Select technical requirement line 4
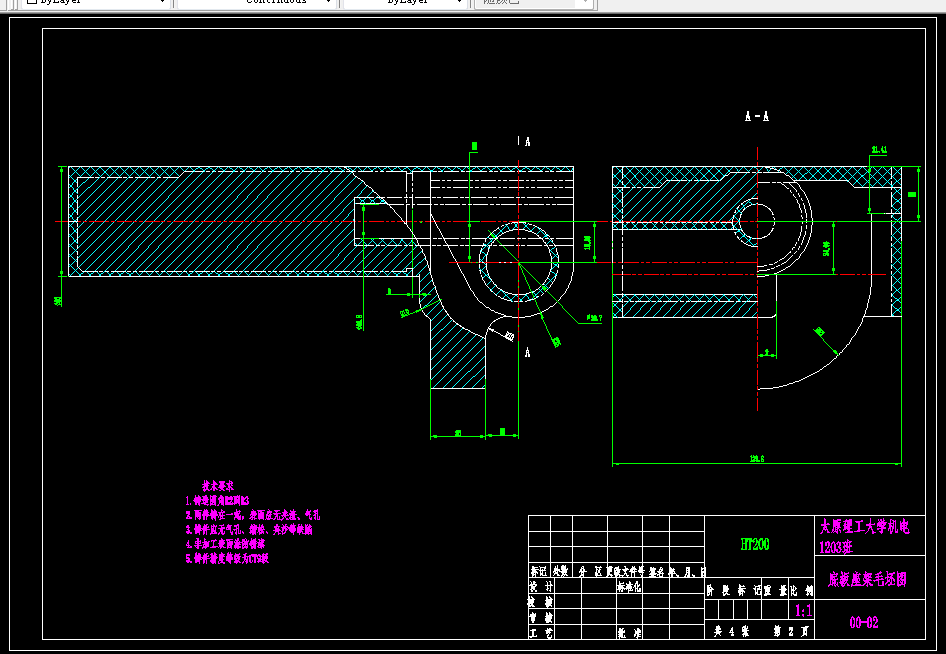Viewport: 946px width, 654px height. (x=225, y=544)
